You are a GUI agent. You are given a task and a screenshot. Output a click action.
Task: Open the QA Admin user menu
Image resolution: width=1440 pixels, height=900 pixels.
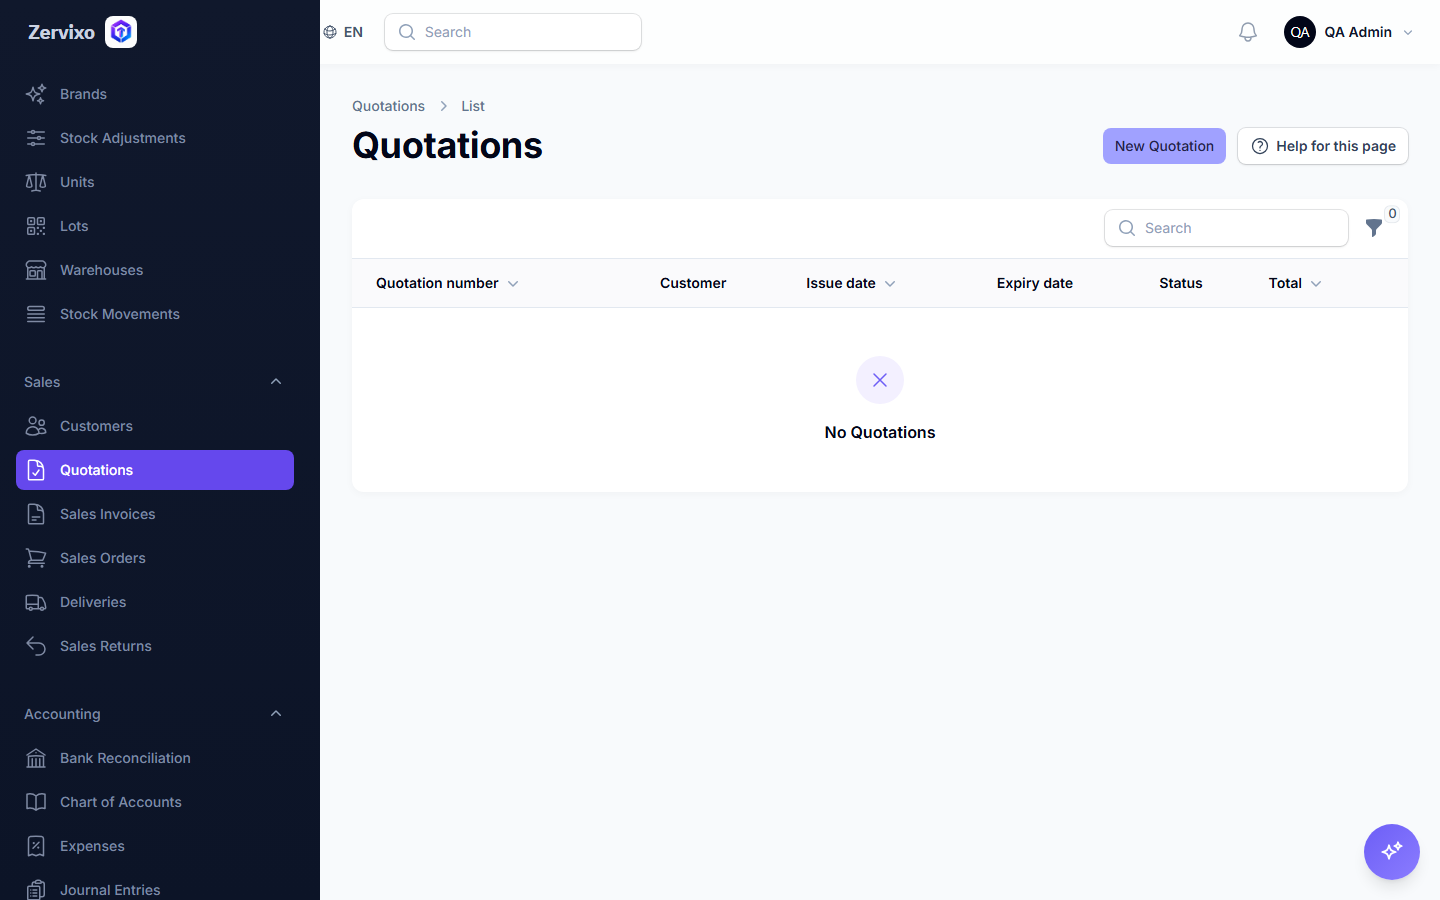[x=1349, y=32]
